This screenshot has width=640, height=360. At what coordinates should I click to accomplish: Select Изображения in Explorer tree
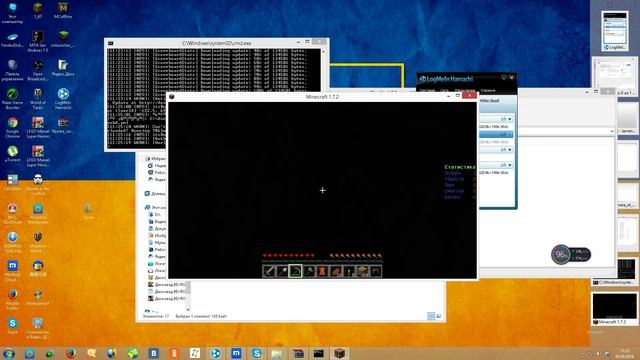(157, 236)
